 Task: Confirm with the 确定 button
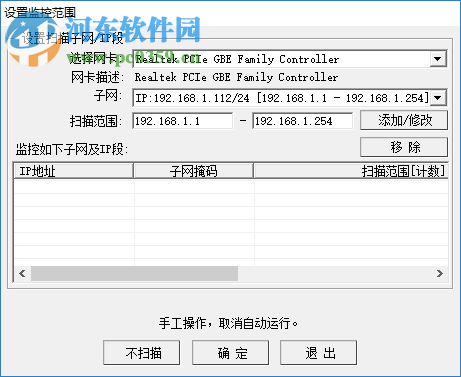tap(230, 353)
